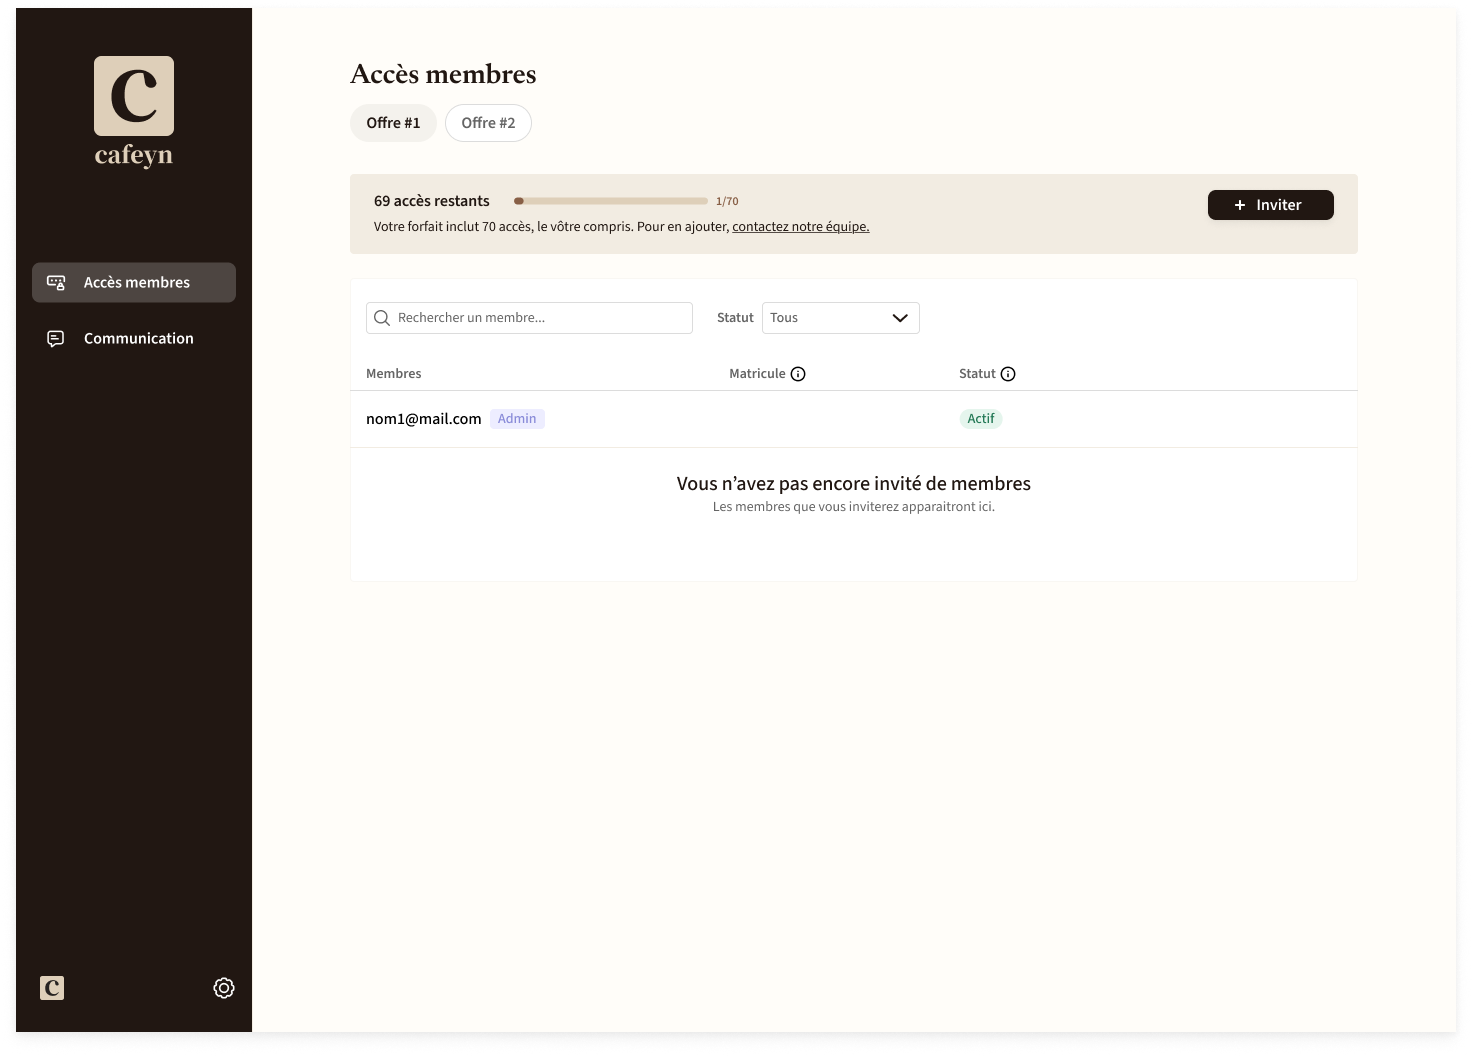Open the Statut Tous dropdown

click(x=841, y=318)
